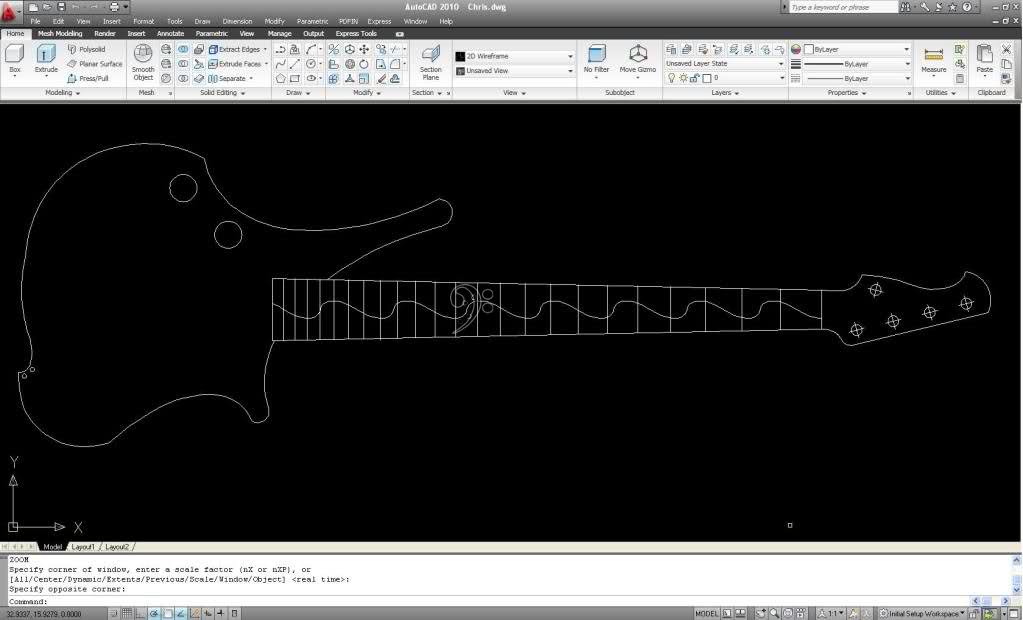1023x620 pixels.
Task: Toggle Polar Tracking in status bar
Action: 154,614
